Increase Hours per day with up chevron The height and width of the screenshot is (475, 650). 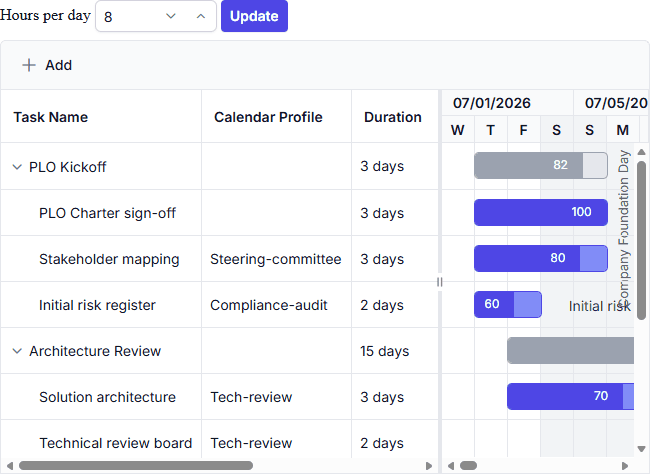201,16
